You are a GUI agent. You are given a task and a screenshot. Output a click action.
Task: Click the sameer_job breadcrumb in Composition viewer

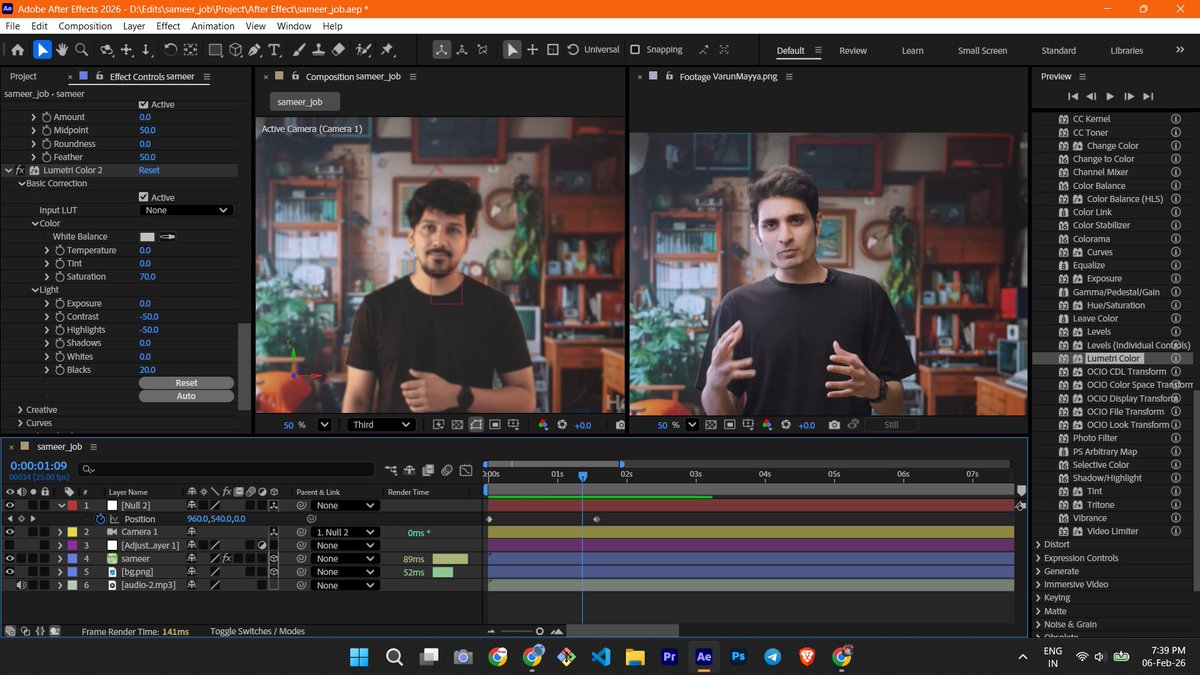tap(304, 101)
